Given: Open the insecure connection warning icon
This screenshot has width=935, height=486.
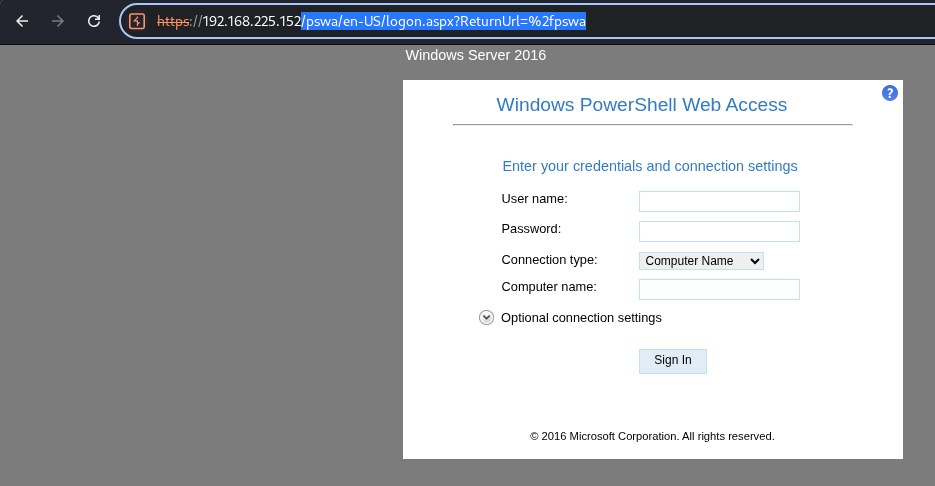Looking at the screenshot, I should coord(137,21).
